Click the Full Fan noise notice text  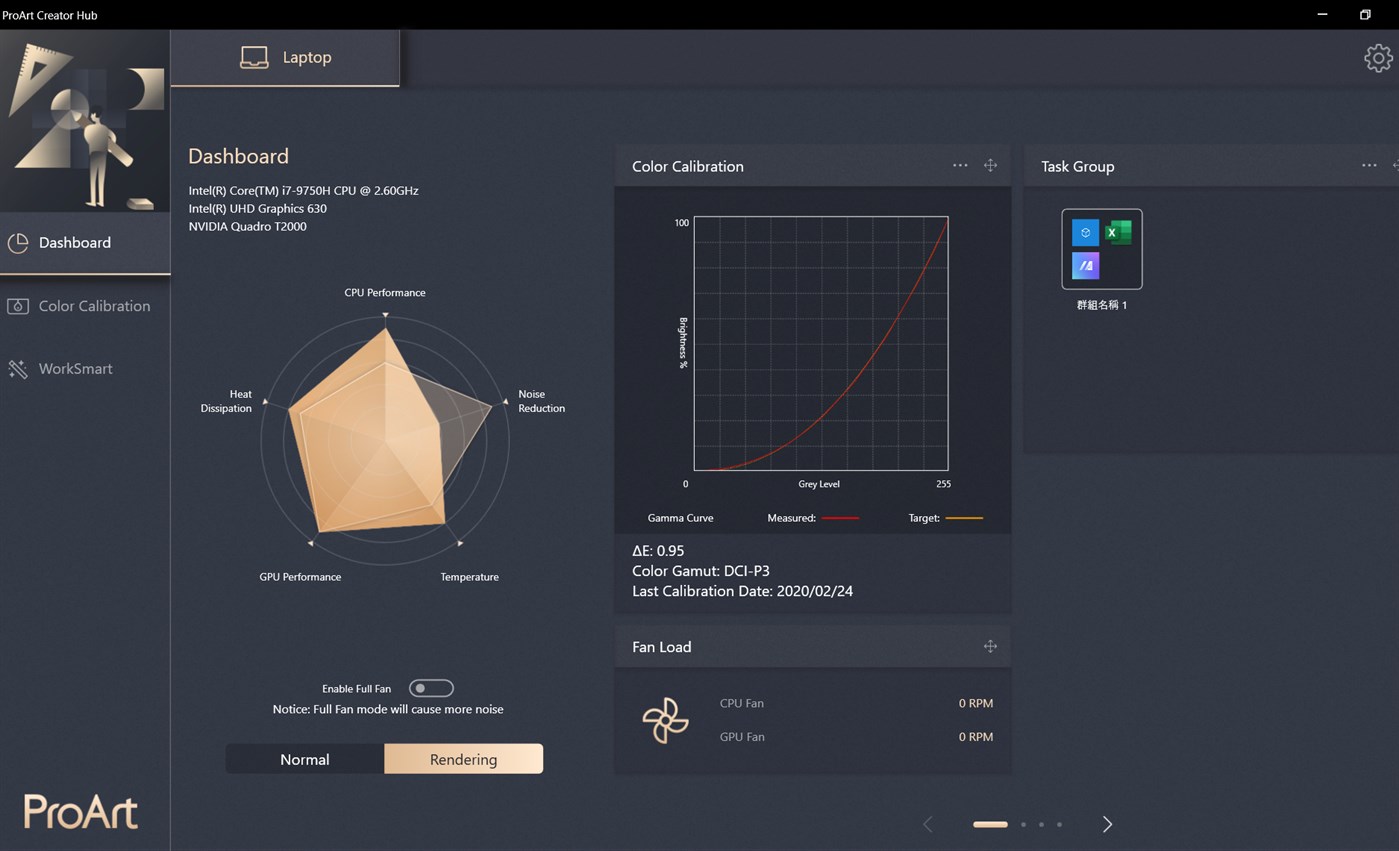tap(388, 709)
